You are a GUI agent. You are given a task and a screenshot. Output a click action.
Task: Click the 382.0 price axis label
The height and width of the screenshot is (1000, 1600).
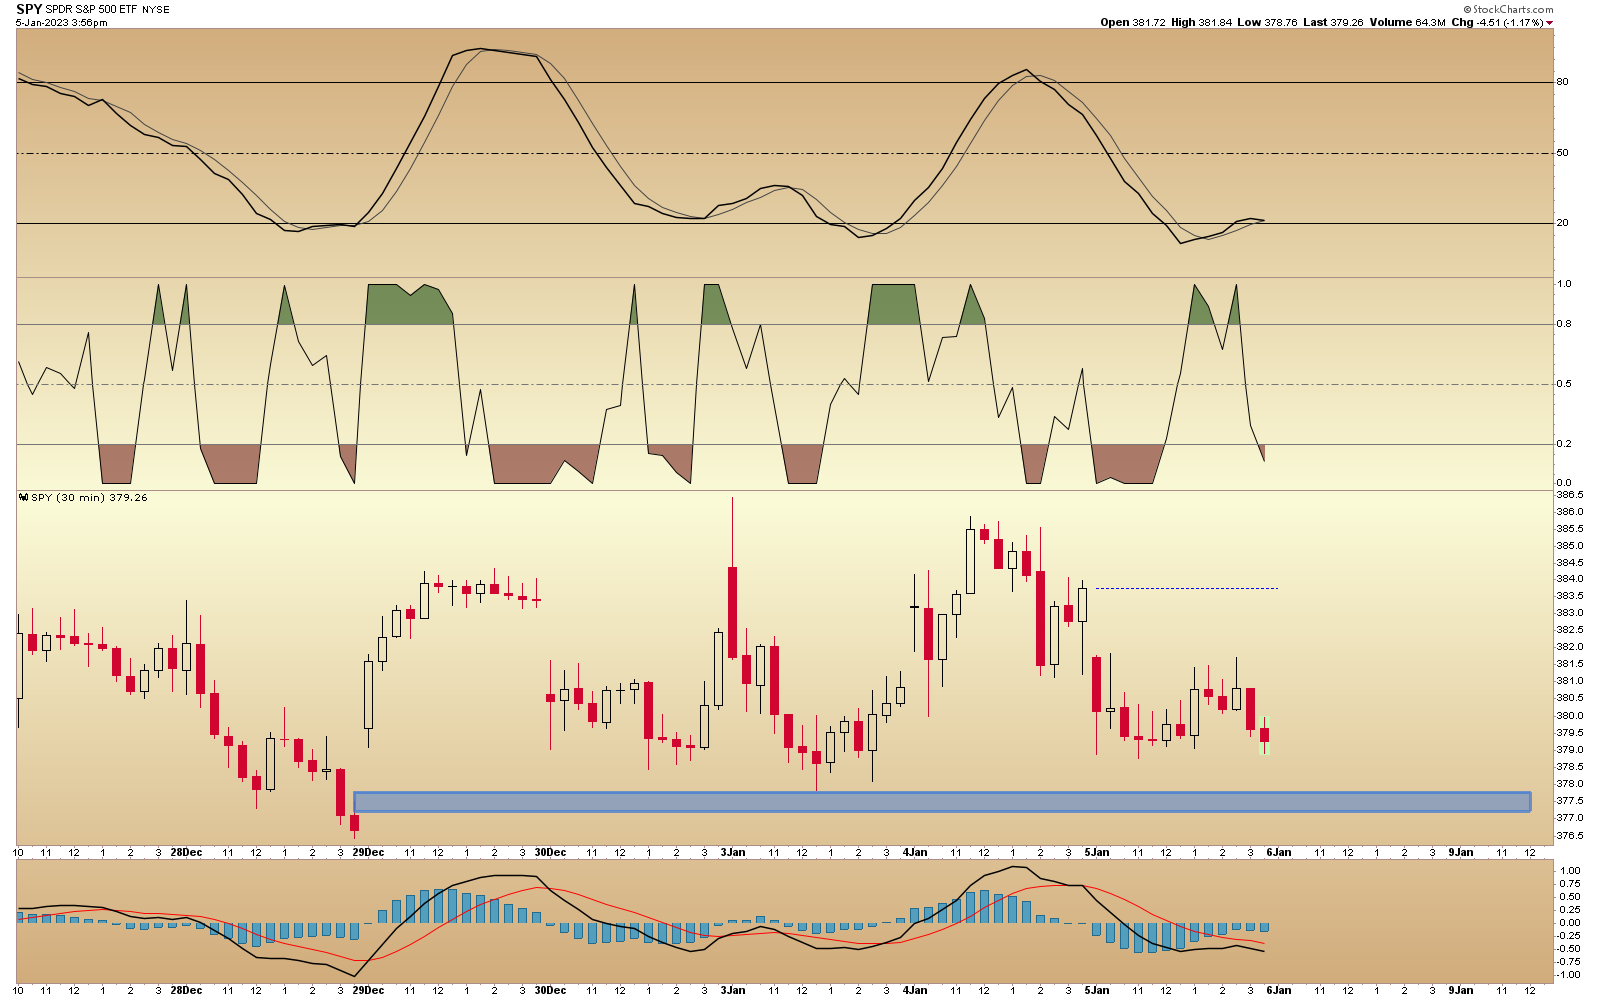(1570, 647)
